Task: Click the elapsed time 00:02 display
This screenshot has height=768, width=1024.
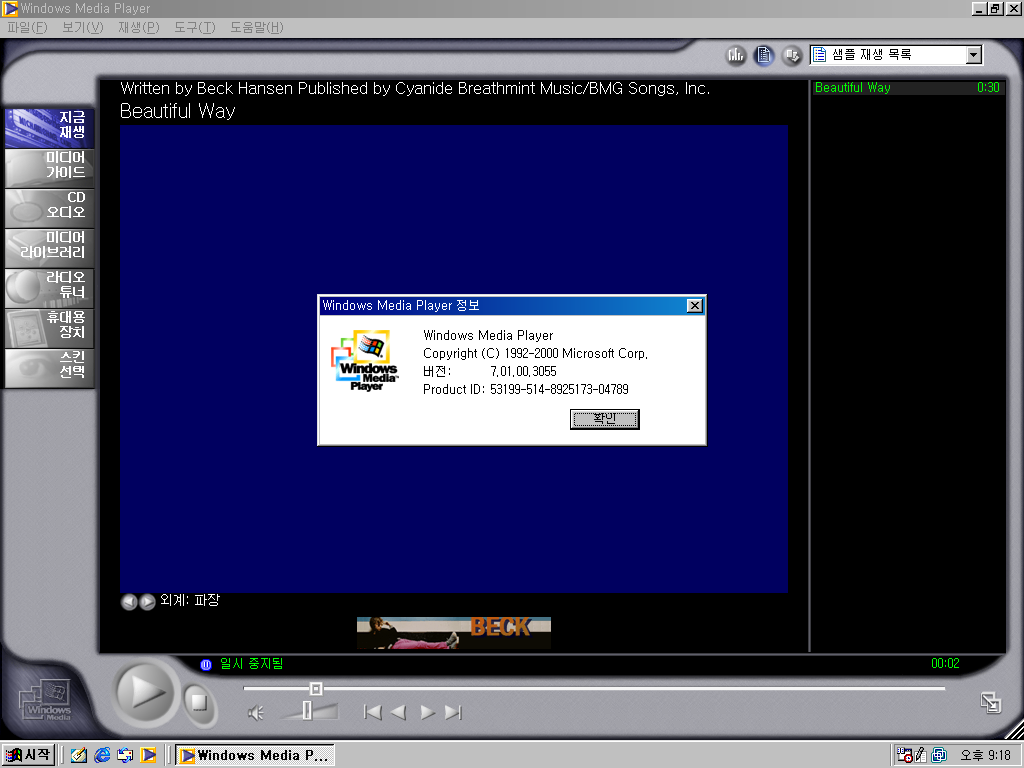Action: click(945, 664)
